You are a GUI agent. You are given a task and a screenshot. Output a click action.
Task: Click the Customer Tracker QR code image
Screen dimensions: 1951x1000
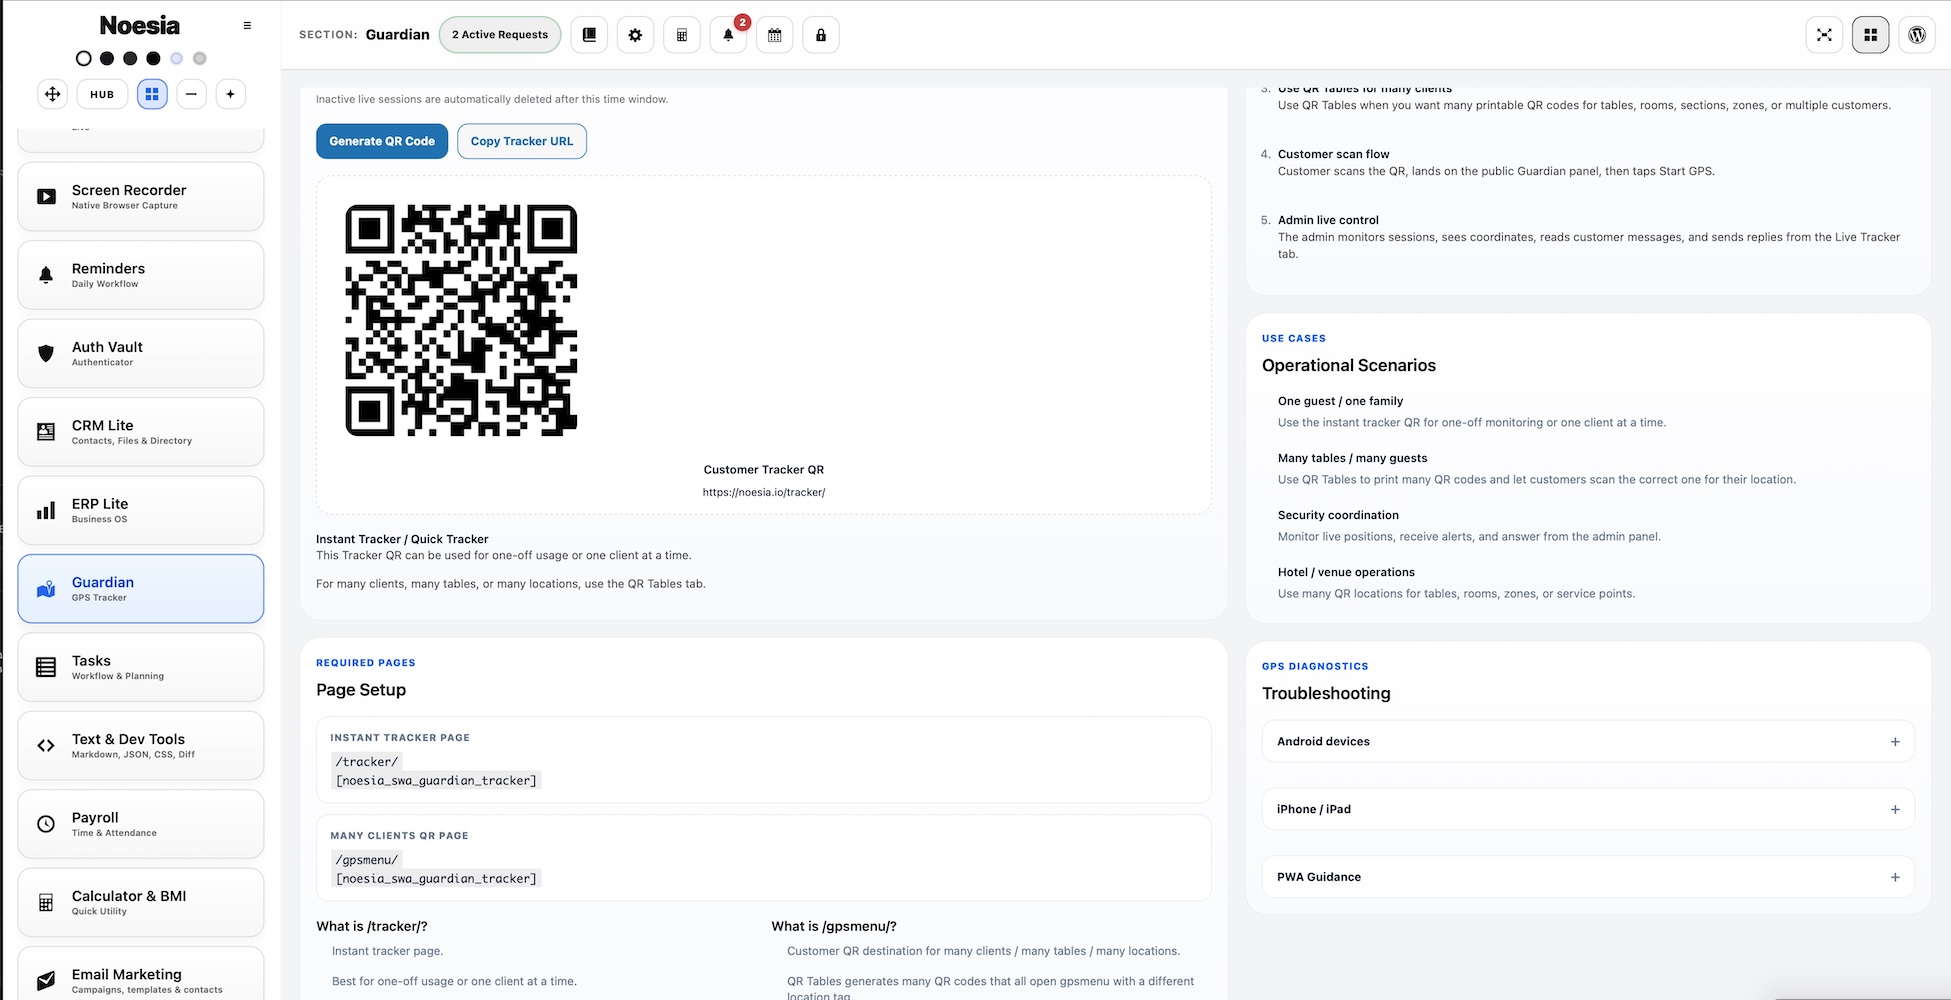(x=461, y=321)
